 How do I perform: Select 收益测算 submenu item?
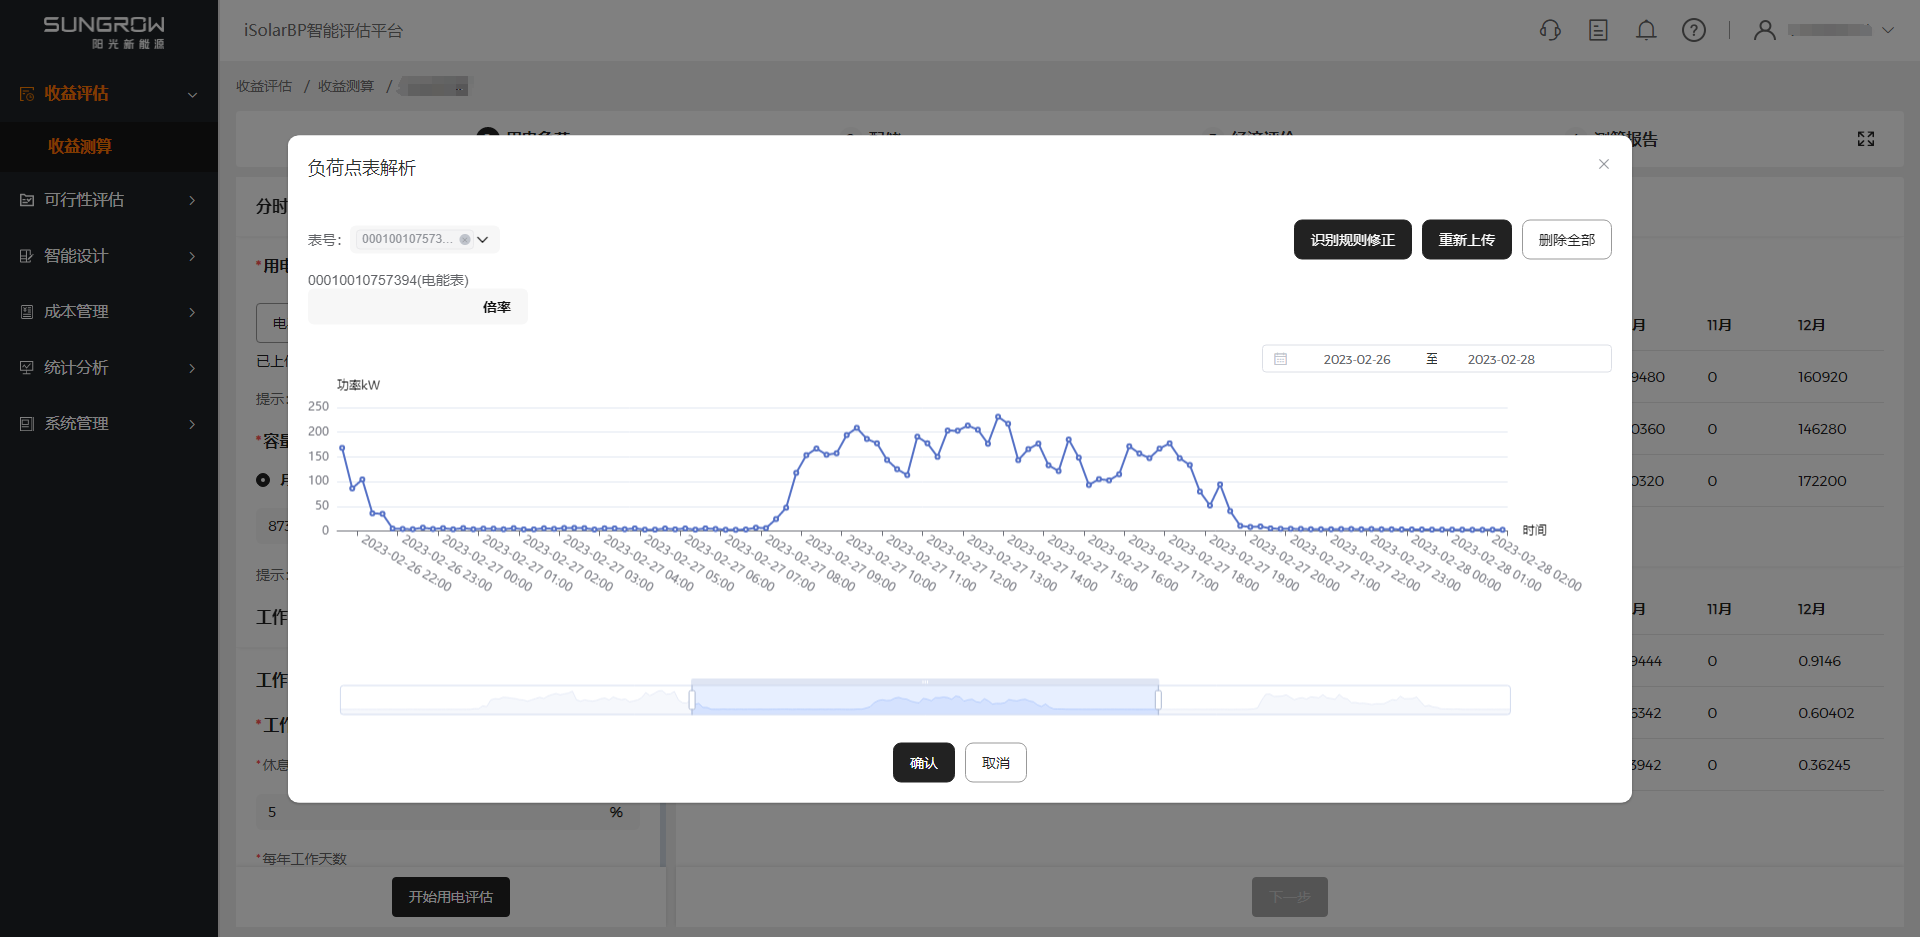pyautogui.click(x=80, y=146)
